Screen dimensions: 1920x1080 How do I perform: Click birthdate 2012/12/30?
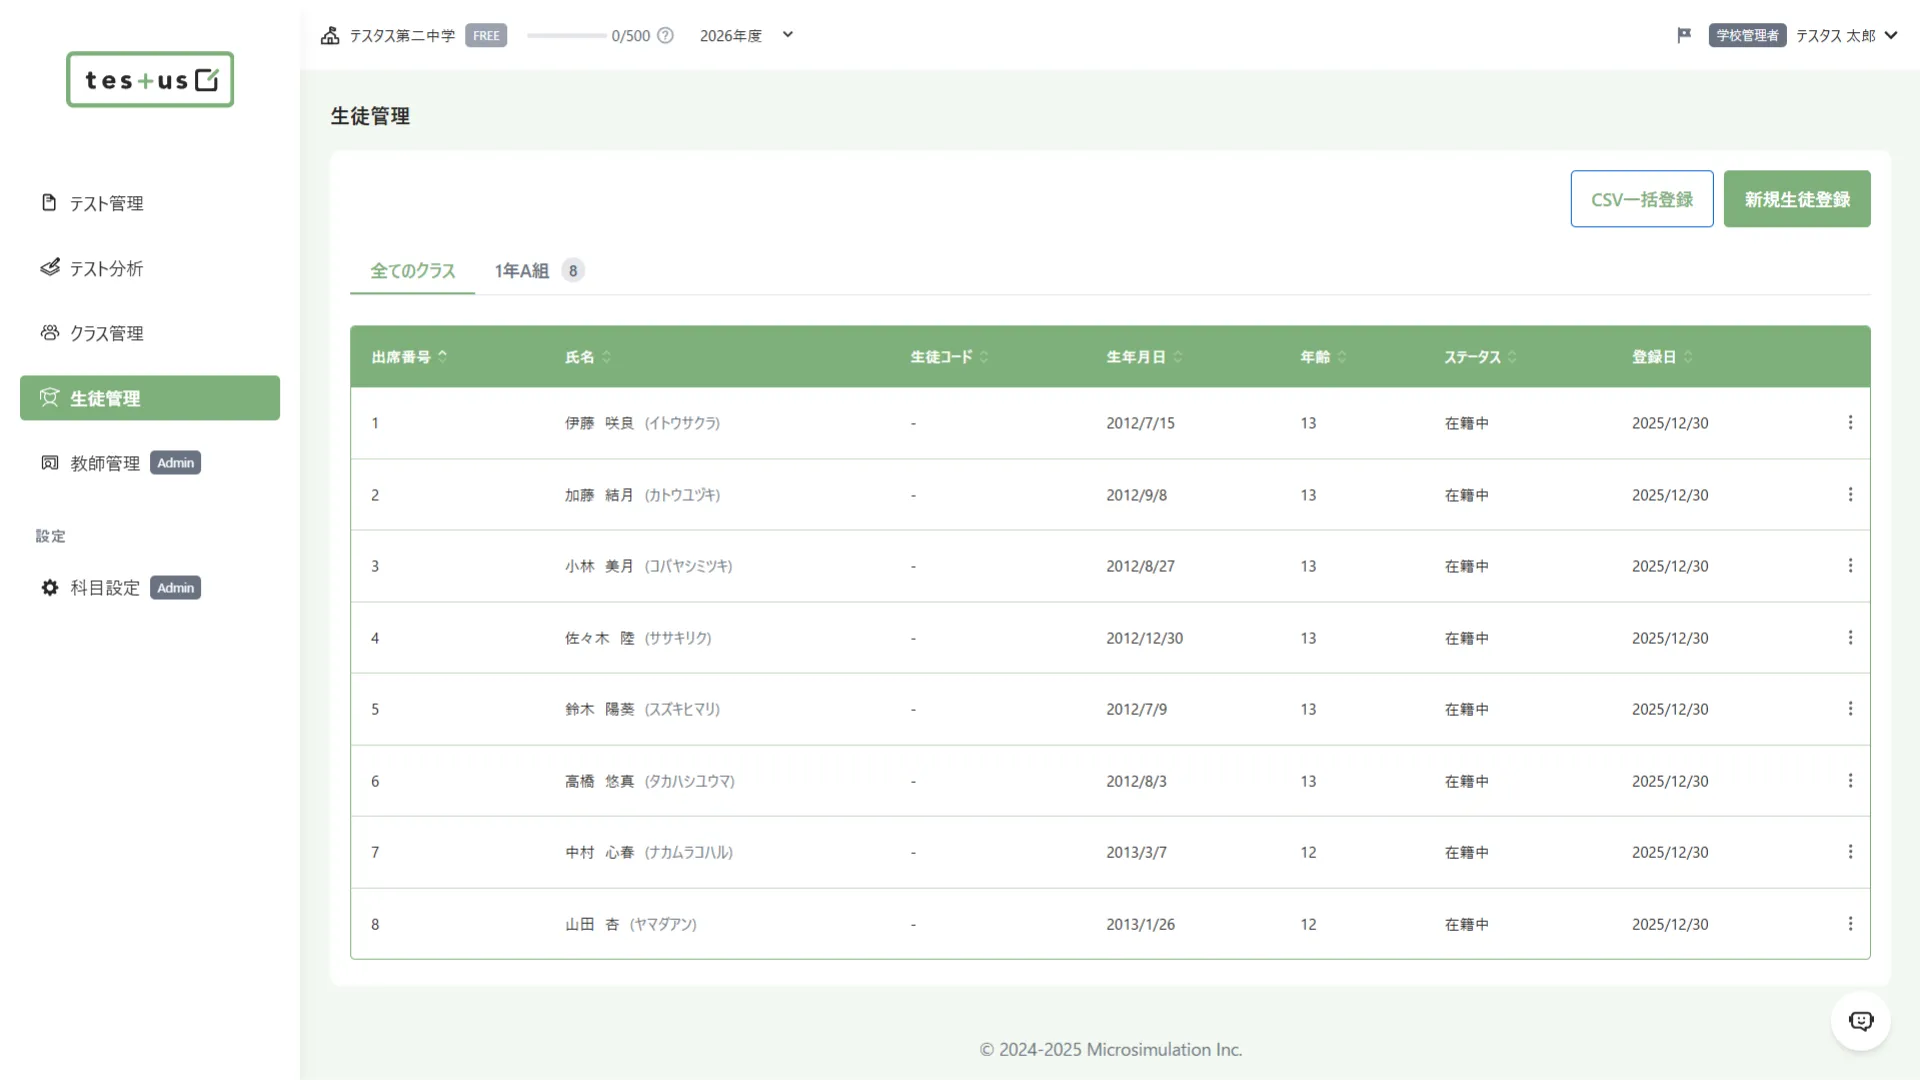point(1144,638)
